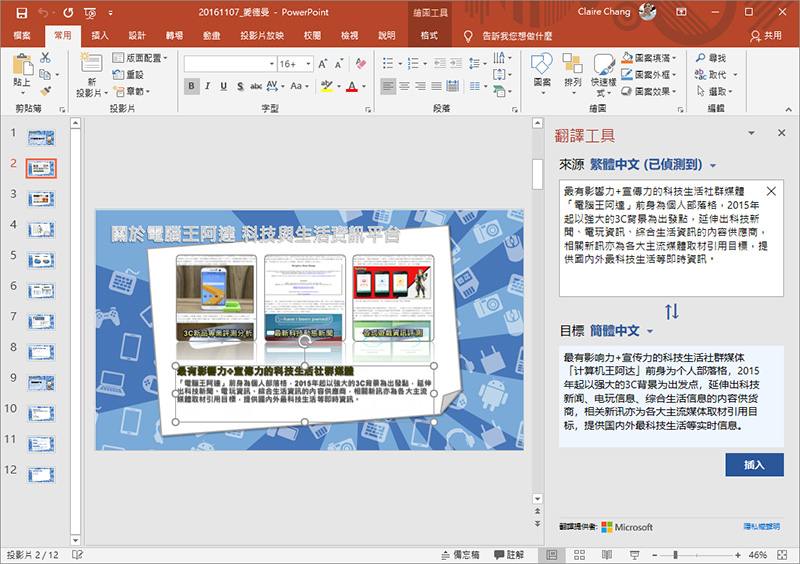This screenshot has height=564, width=800.
Task: Switch to the Insert (插入) tab
Action: [99, 35]
